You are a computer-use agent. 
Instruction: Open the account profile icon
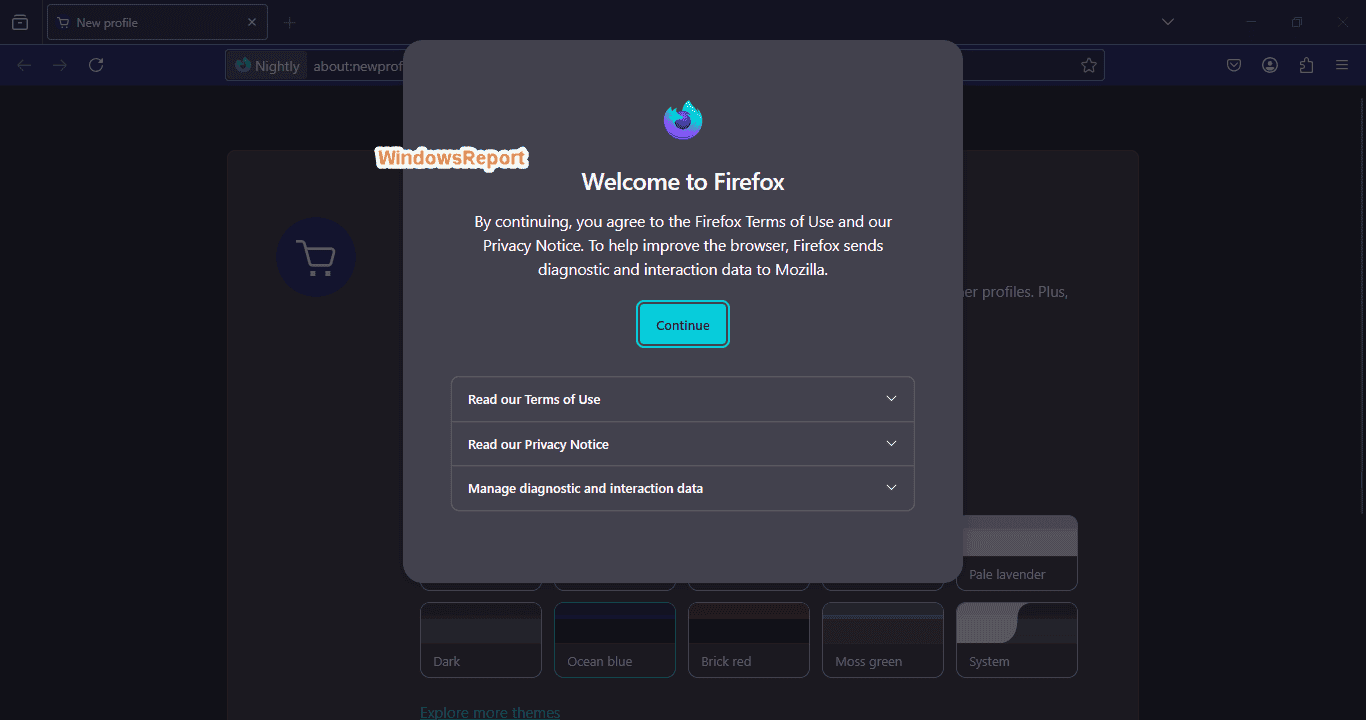pyautogui.click(x=1270, y=65)
